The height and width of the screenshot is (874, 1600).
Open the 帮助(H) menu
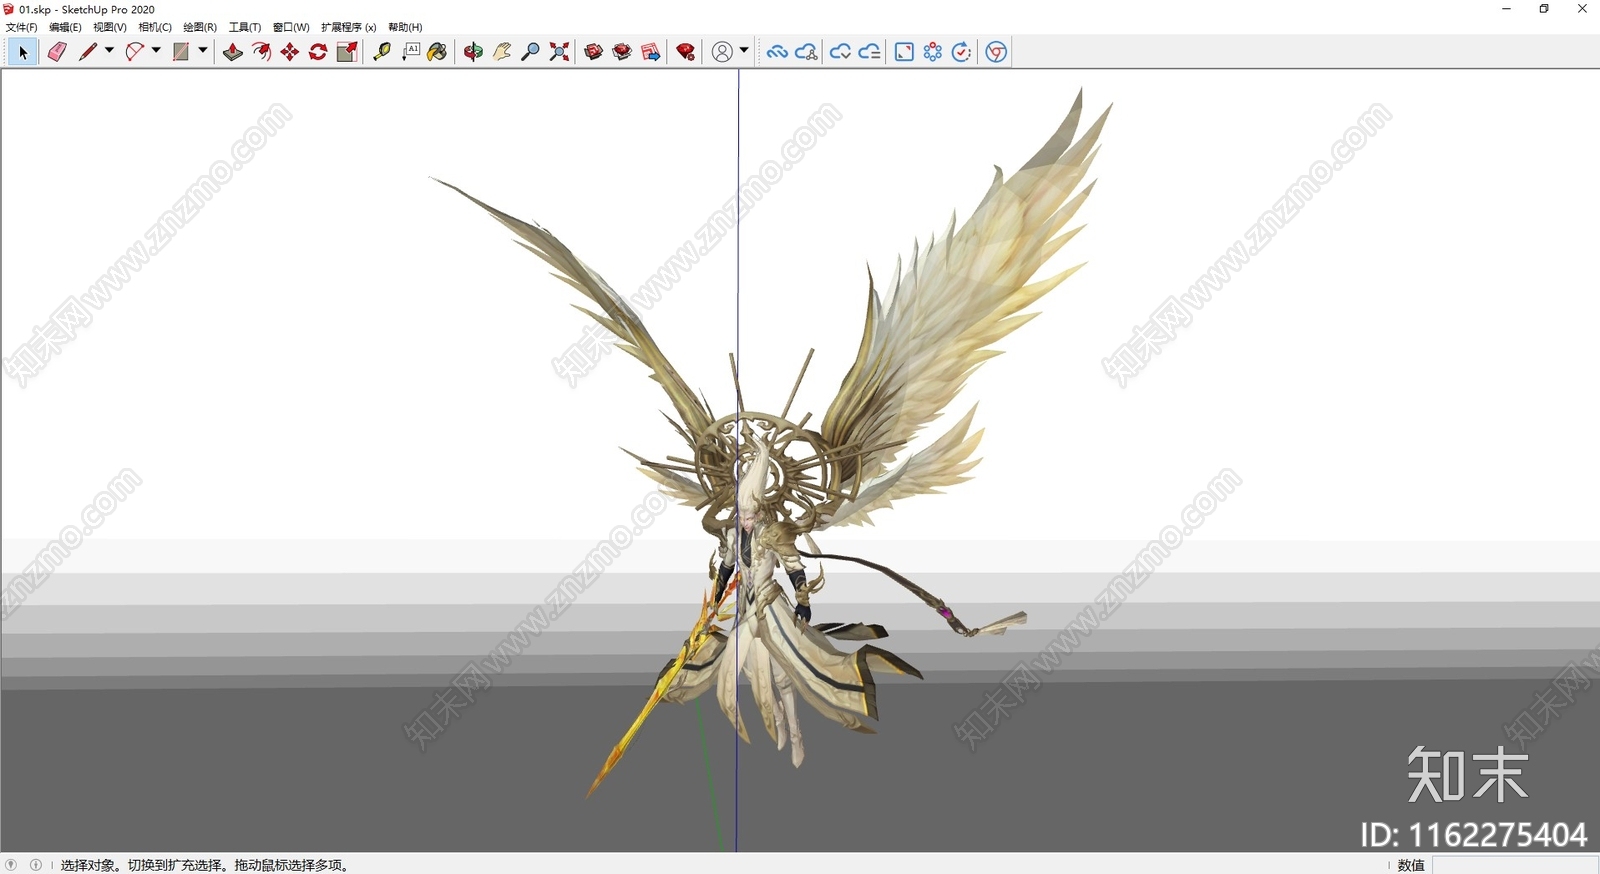[x=405, y=27]
